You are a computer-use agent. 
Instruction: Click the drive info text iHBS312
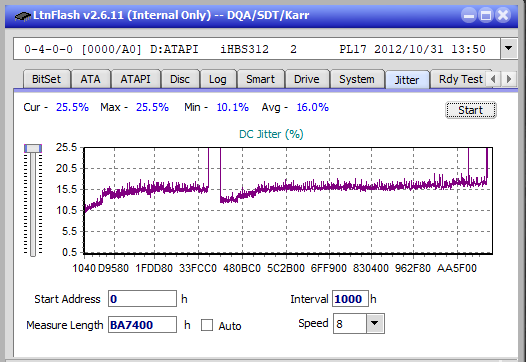pyautogui.click(x=244, y=49)
